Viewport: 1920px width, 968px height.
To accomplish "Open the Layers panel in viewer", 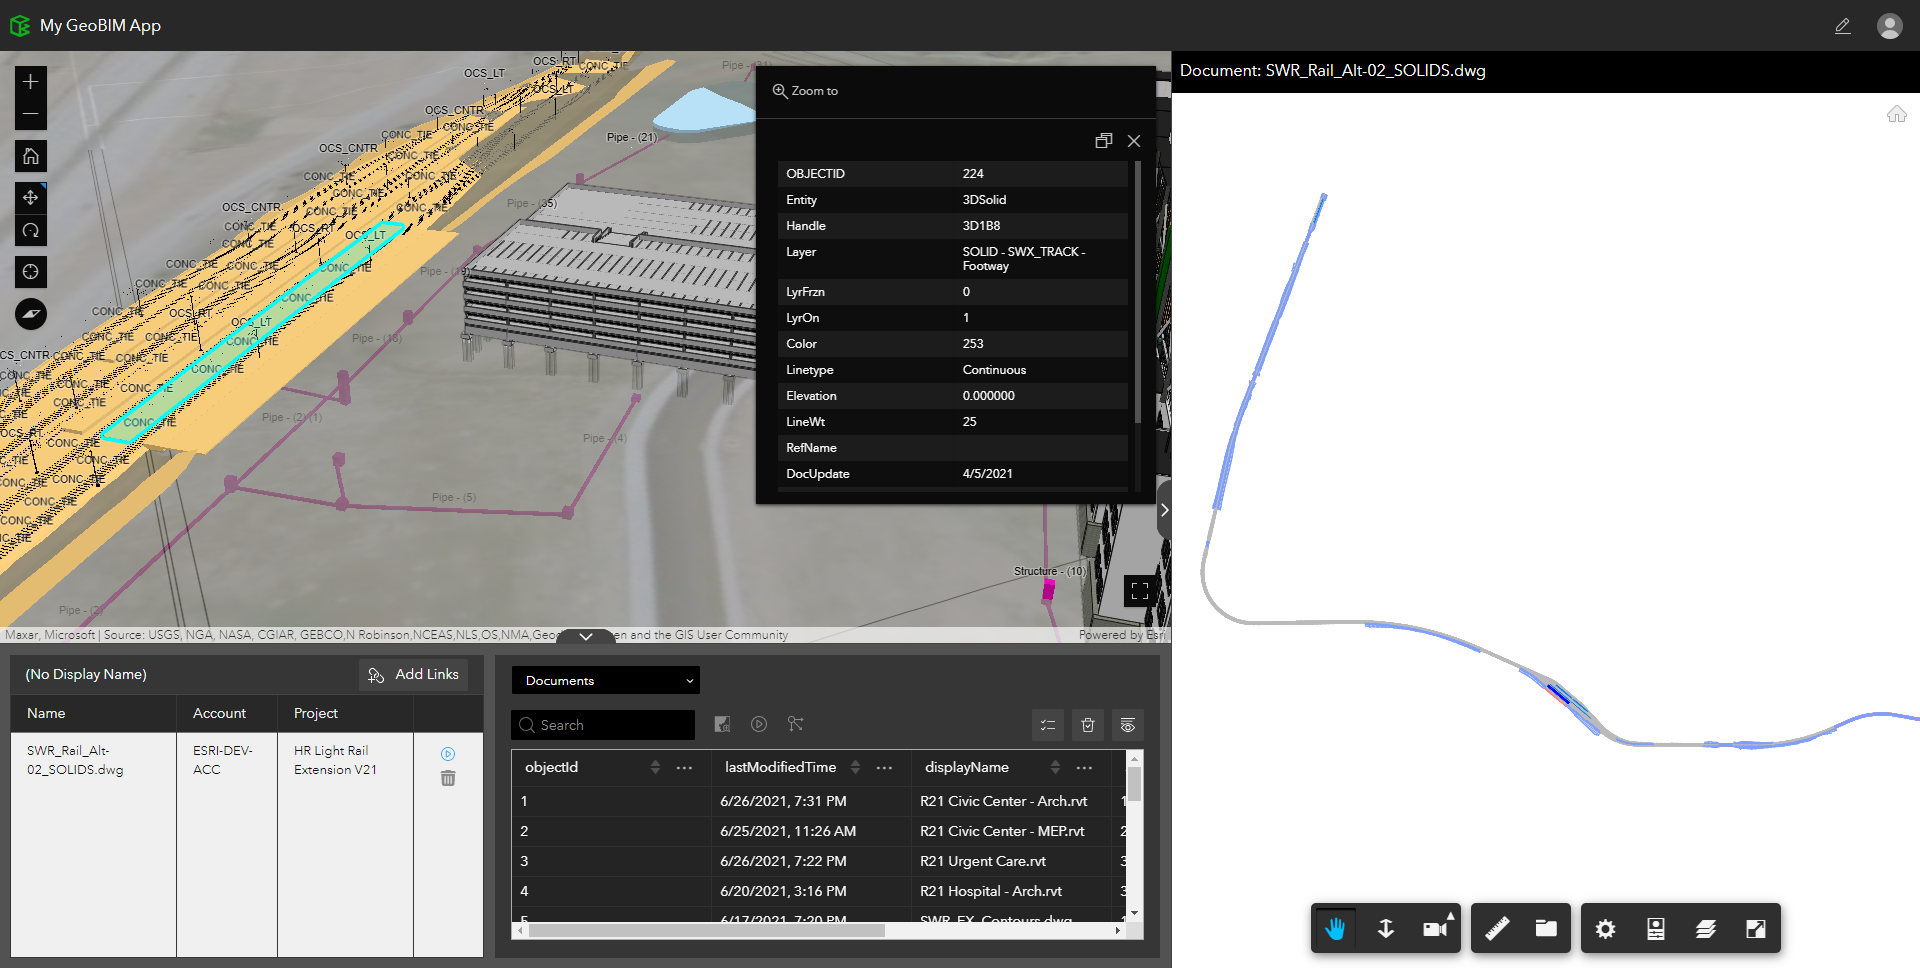I will pos(1706,929).
